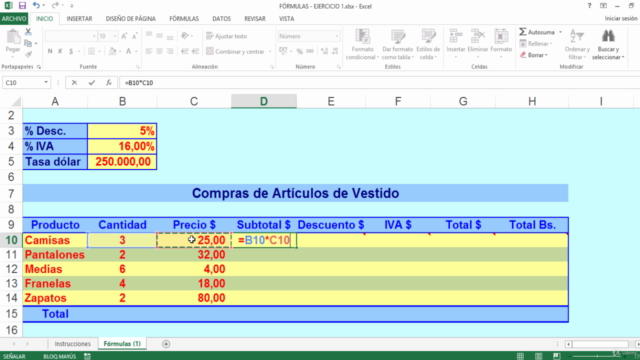Open Formato condicional menu
640x360 pixels.
[362, 44]
